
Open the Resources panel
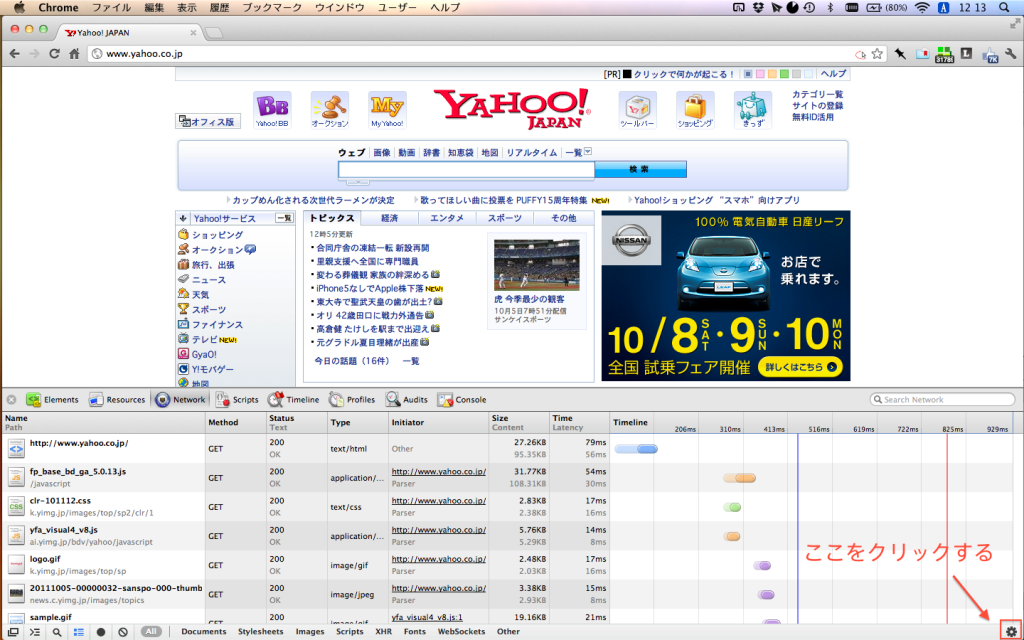pos(117,400)
